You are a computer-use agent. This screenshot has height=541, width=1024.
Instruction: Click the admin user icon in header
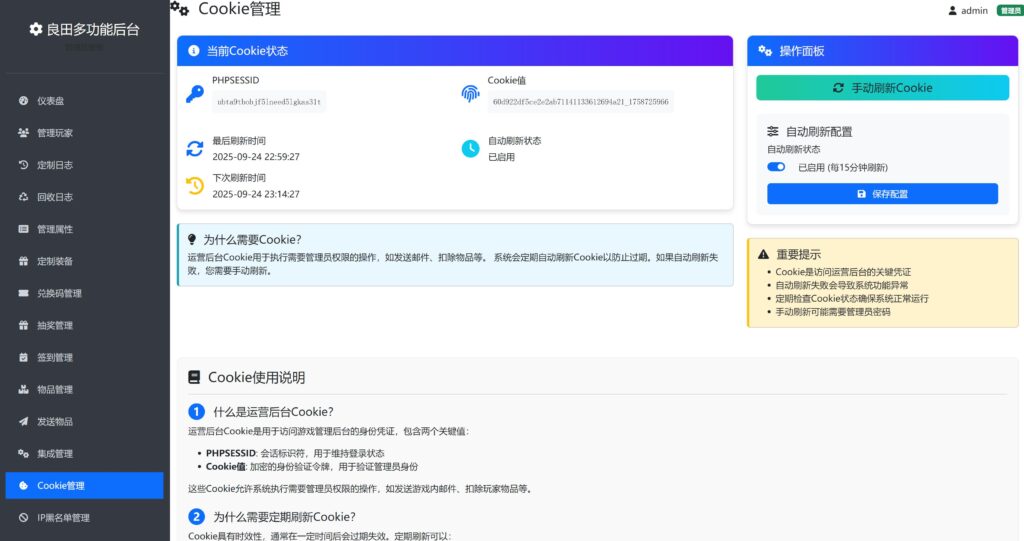coord(952,11)
